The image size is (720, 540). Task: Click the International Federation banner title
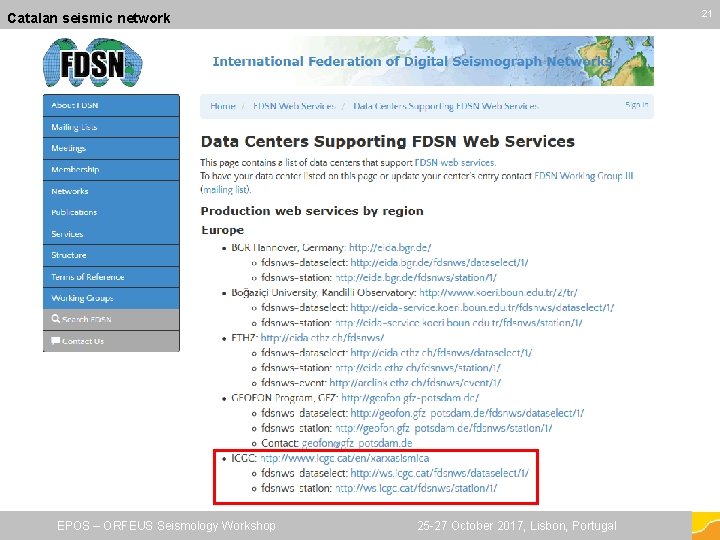point(412,62)
